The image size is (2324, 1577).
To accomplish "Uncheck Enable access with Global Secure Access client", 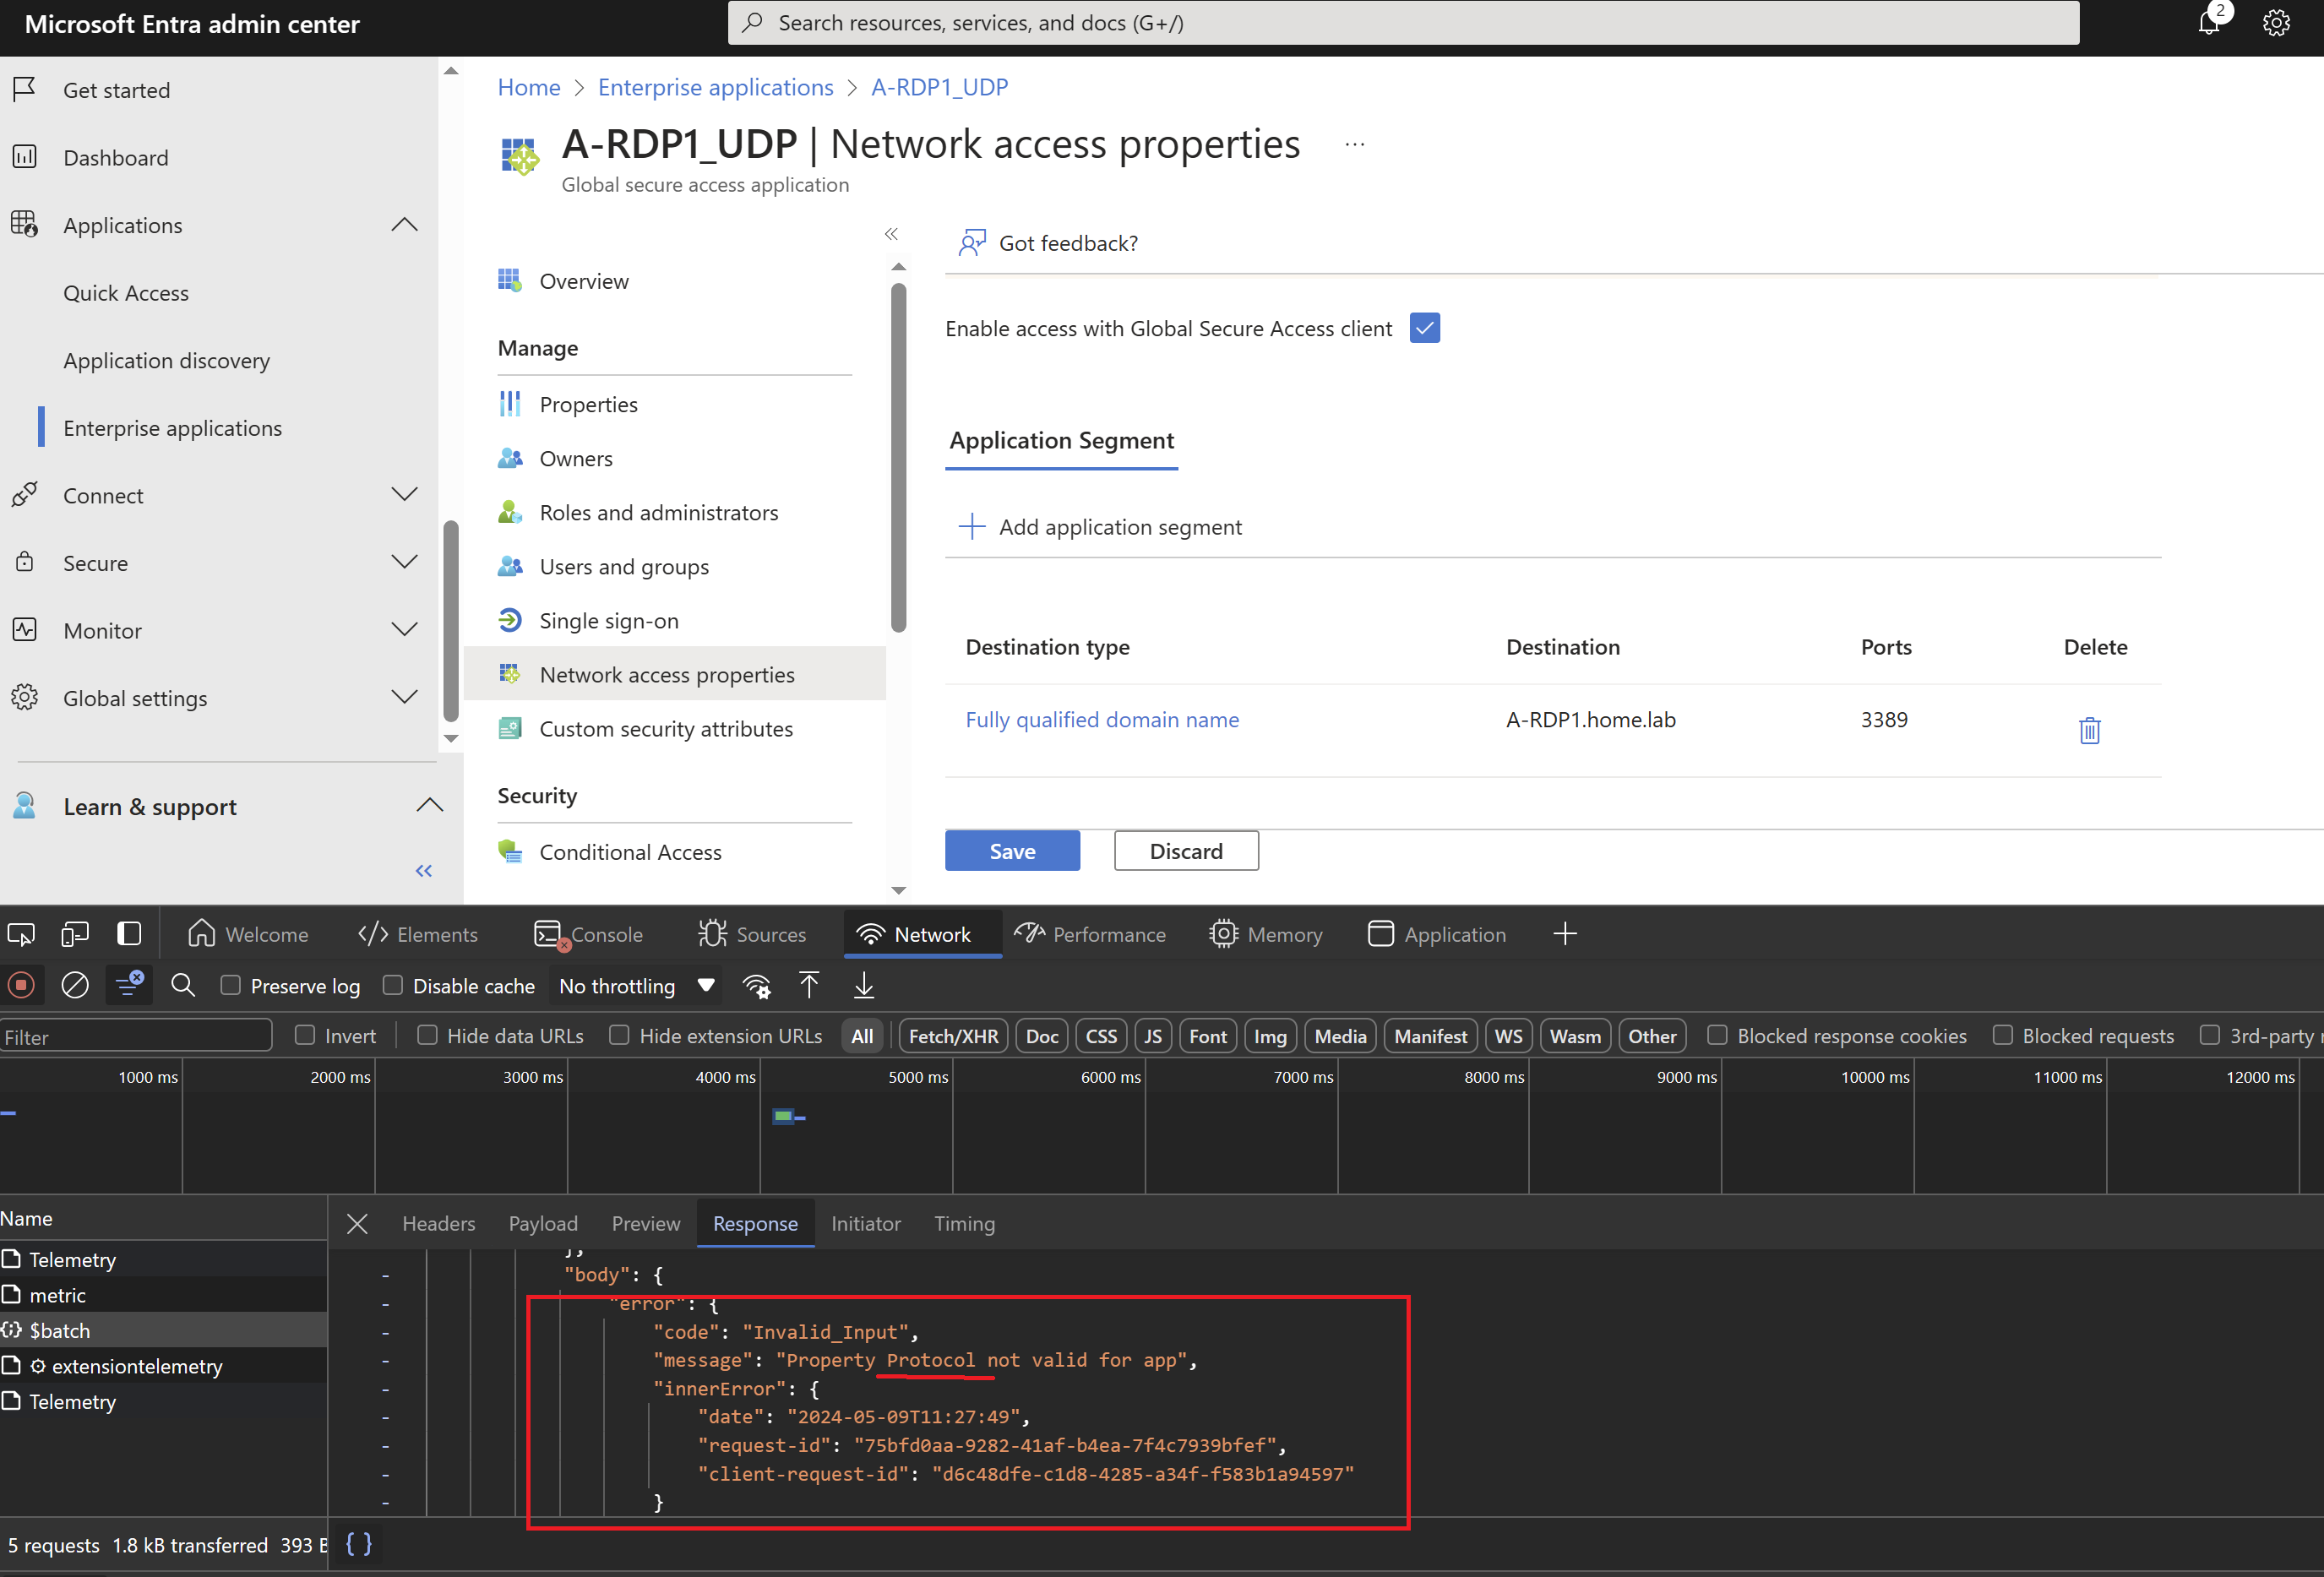I will [x=1424, y=328].
